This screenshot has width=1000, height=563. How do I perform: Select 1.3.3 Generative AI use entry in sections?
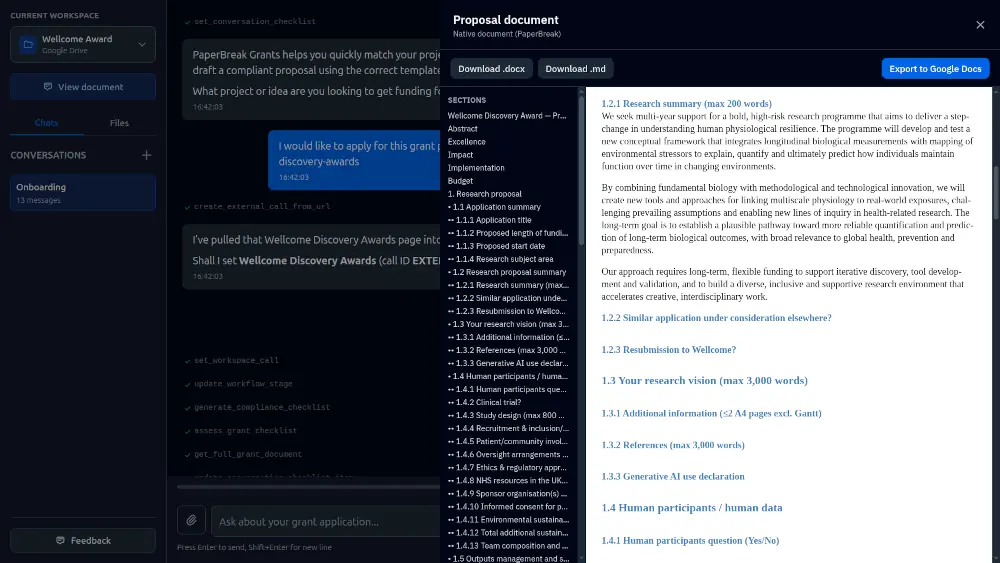click(508, 363)
